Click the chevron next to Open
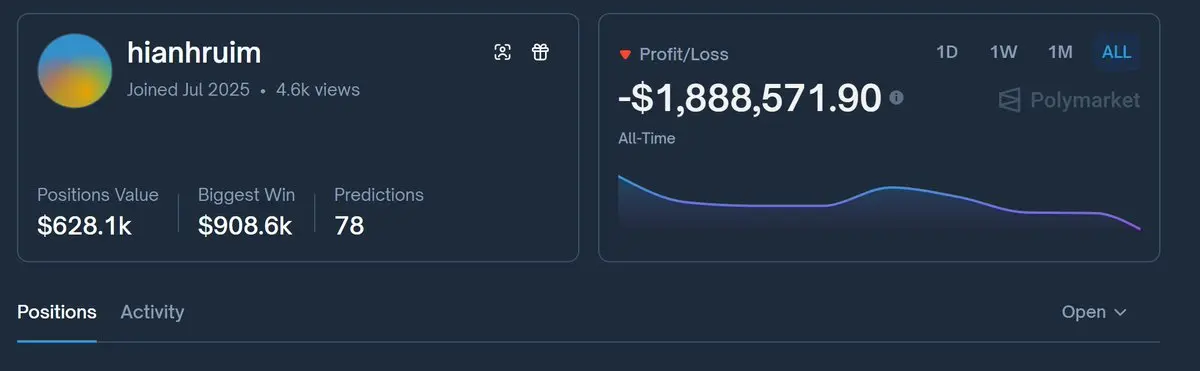The width and height of the screenshot is (1200, 371). pyautogui.click(x=1120, y=313)
